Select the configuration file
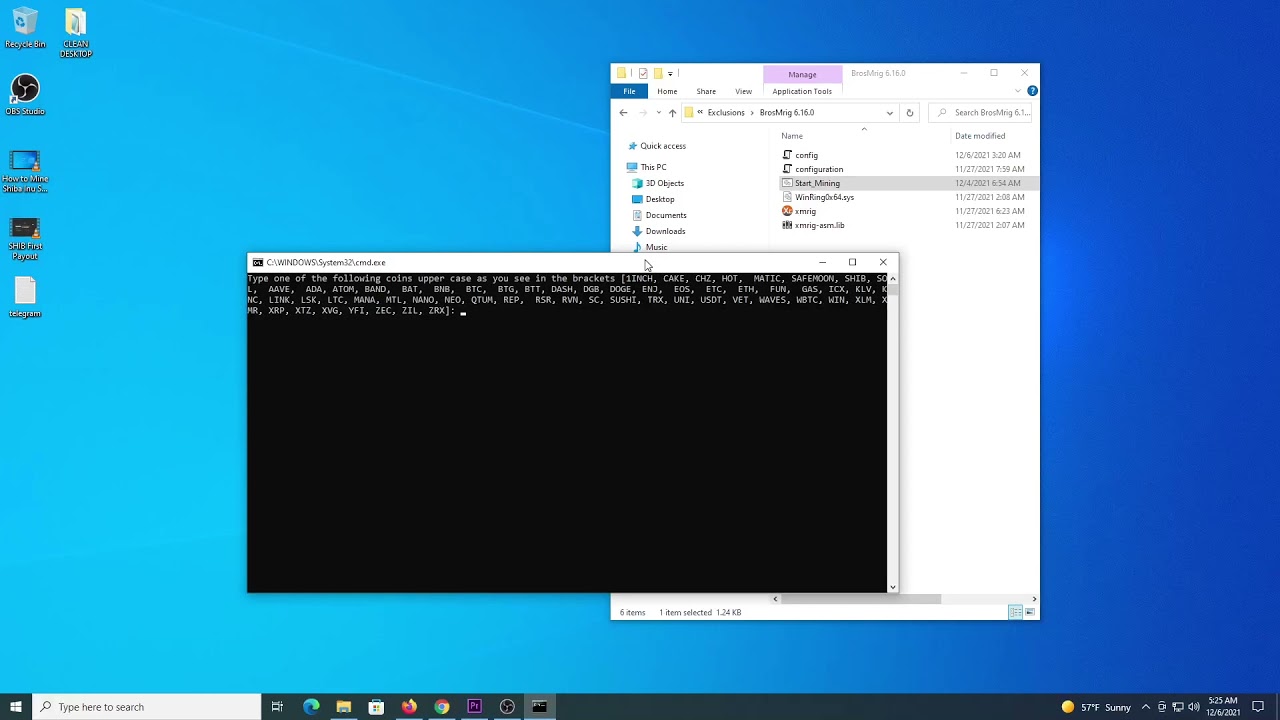Screen dimensions: 1280x720 coord(819,169)
